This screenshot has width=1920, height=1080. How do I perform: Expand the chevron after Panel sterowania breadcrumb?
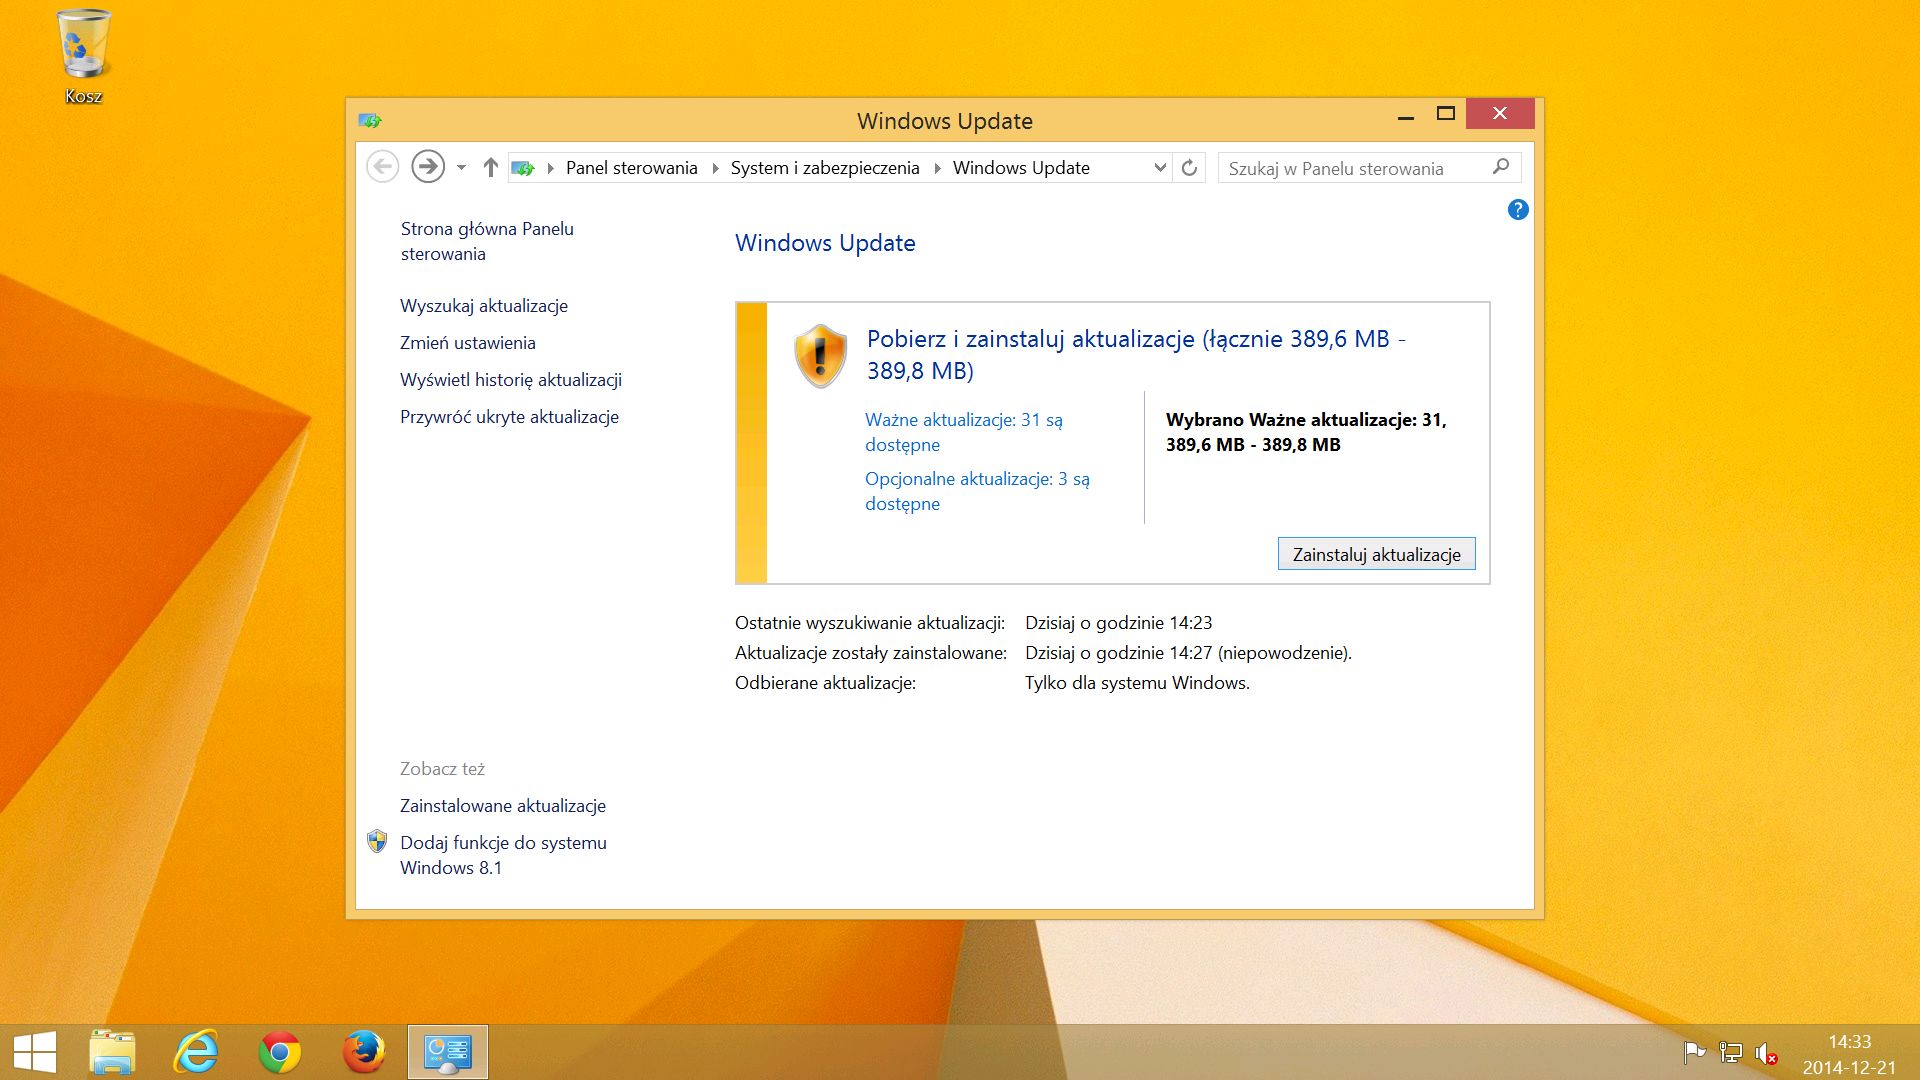pos(715,168)
